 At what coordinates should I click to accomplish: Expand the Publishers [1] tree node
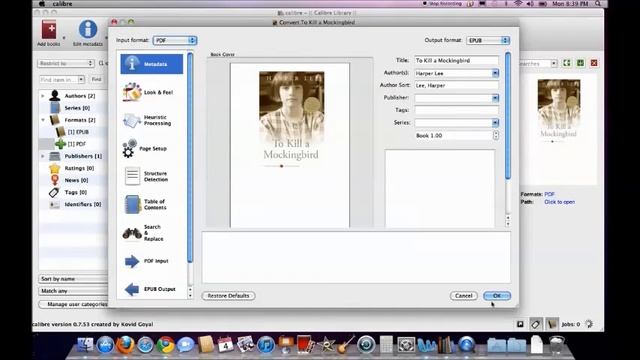(x=43, y=156)
